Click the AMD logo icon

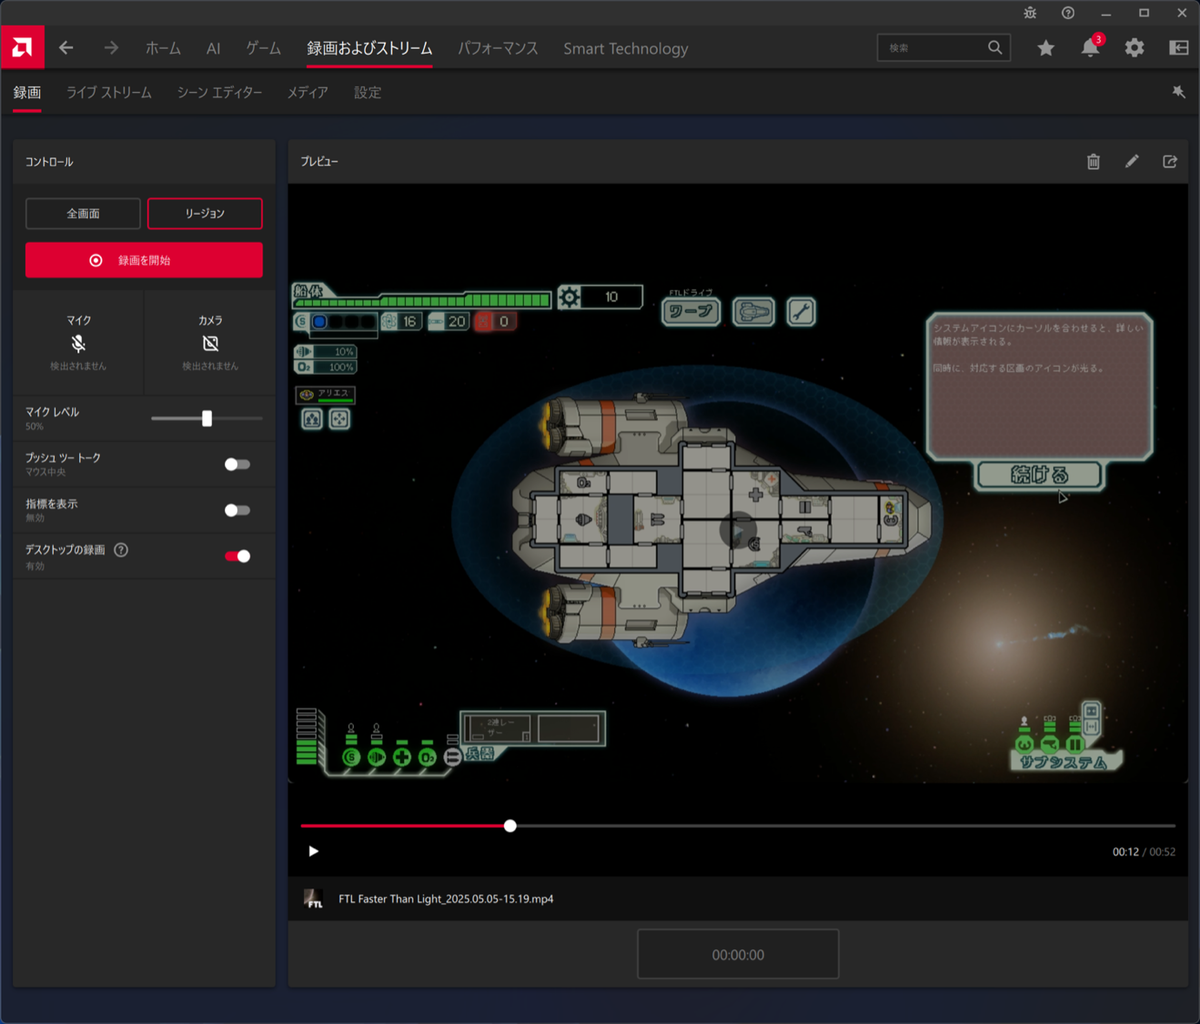(x=22, y=47)
